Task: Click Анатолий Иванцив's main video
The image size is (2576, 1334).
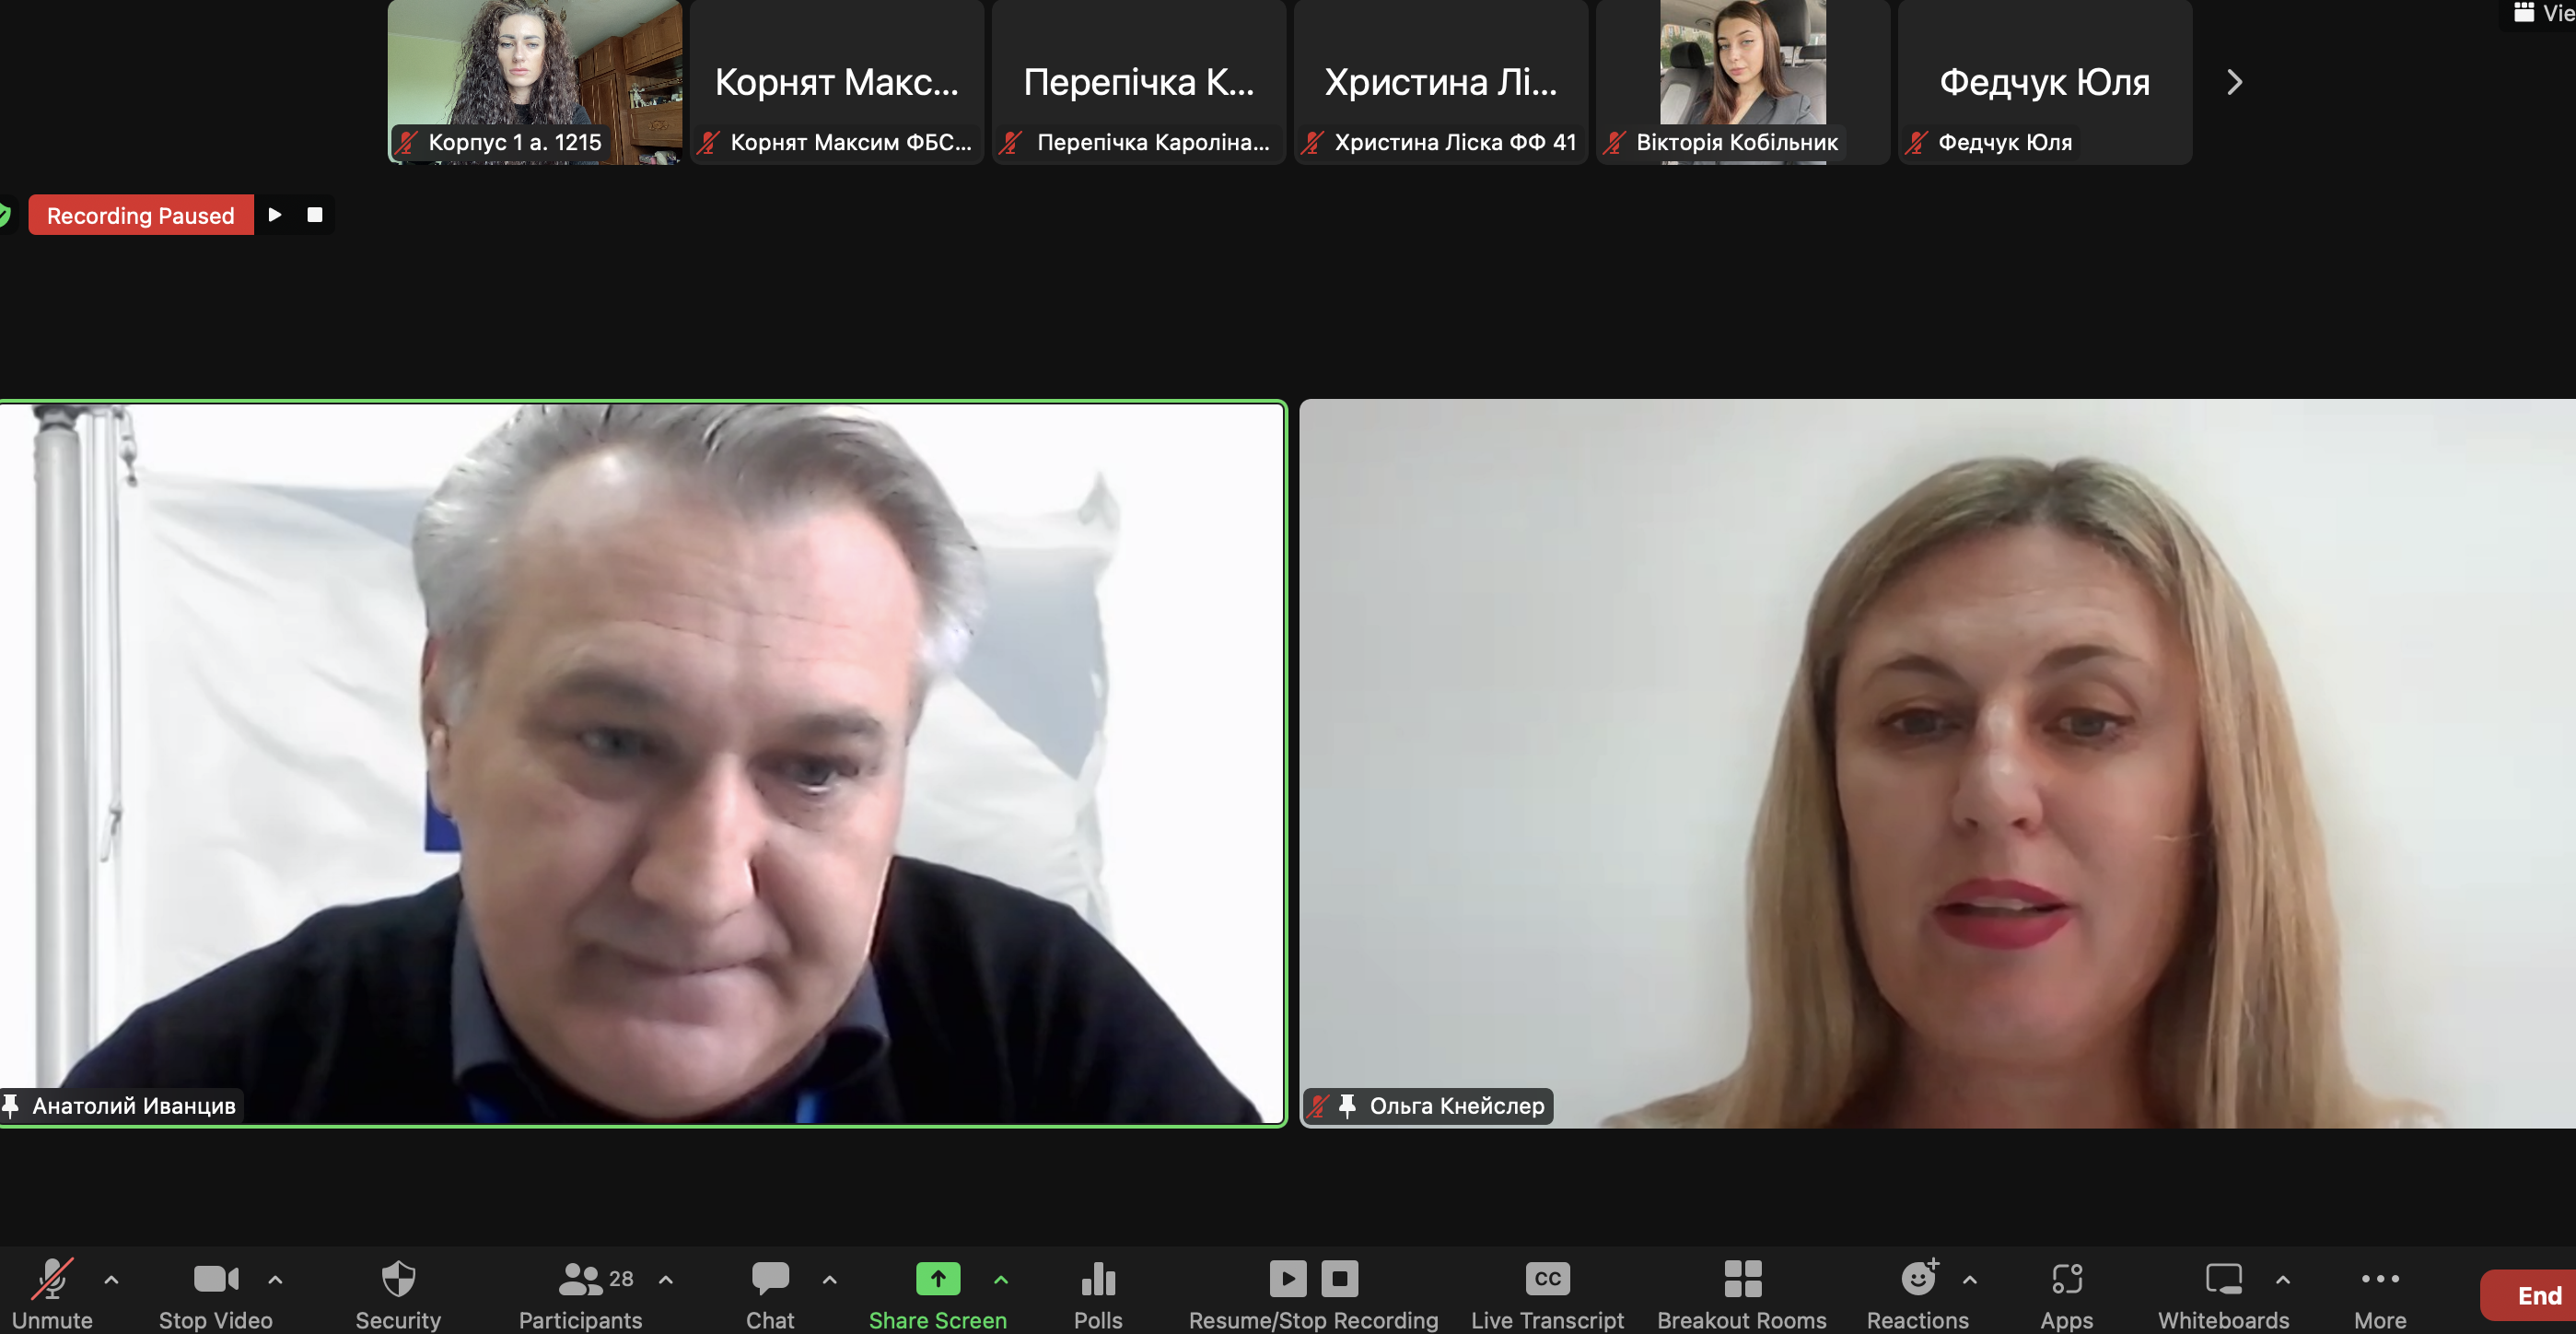Action: [642, 763]
